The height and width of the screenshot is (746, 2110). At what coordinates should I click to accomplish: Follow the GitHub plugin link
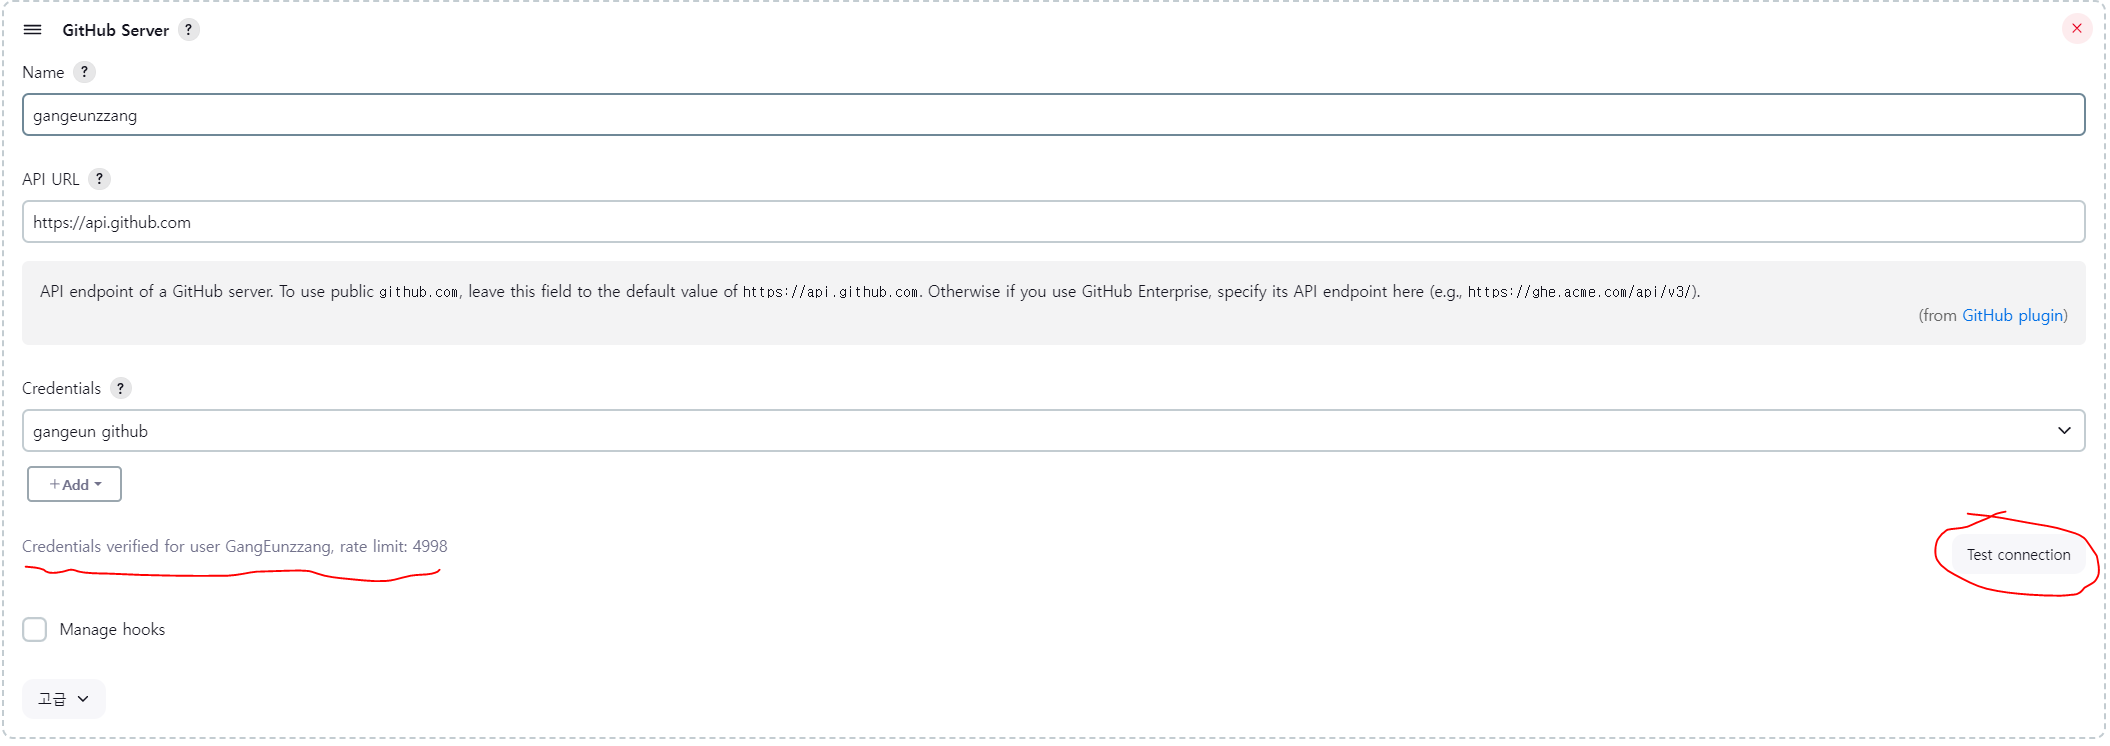click(2012, 315)
